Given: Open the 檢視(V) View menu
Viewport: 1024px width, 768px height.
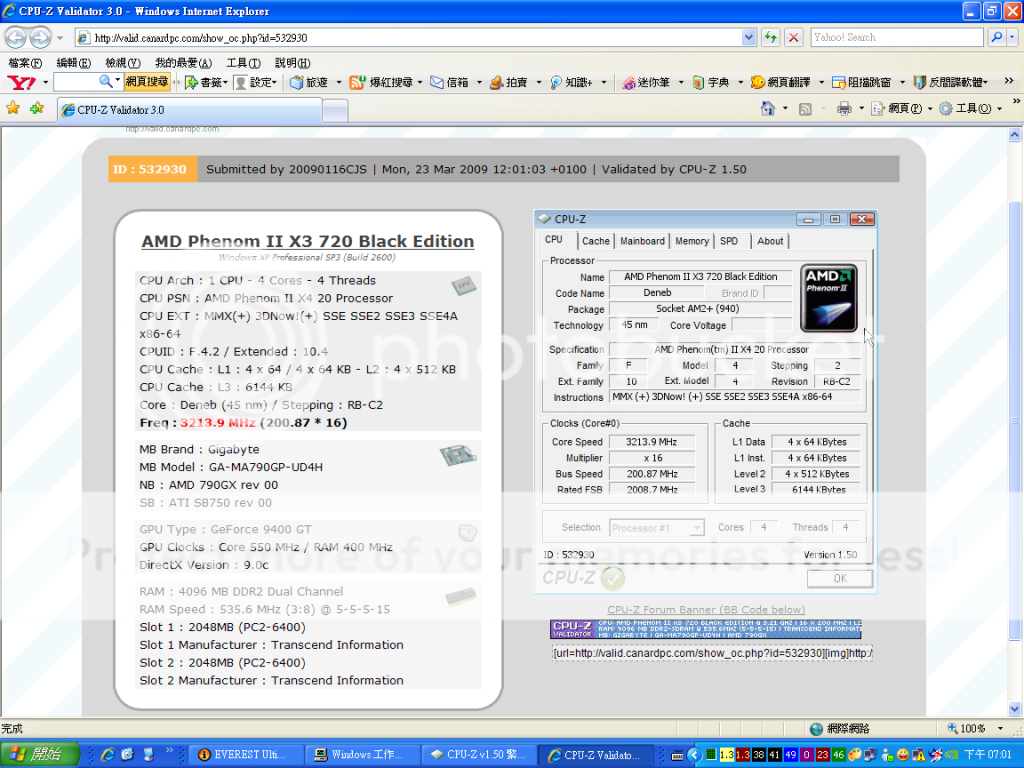Looking at the screenshot, I should pyautogui.click(x=123, y=63).
